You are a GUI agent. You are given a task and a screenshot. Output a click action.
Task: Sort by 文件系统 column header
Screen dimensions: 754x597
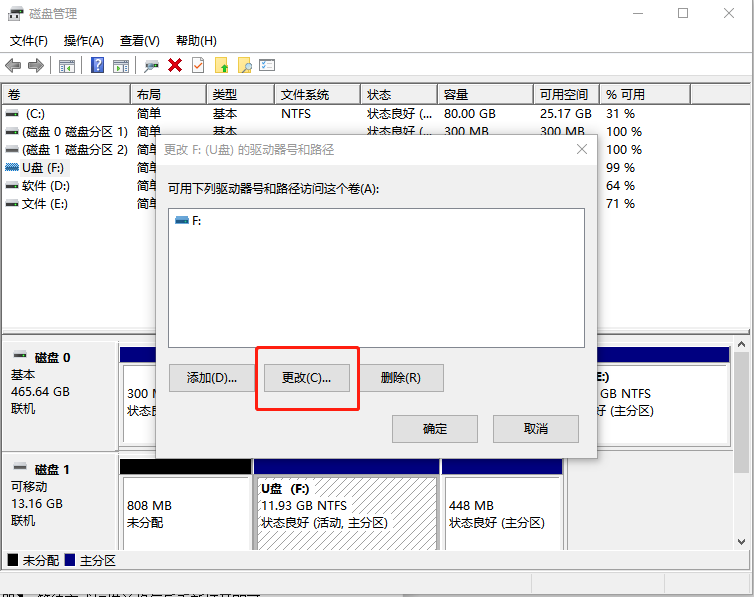(x=317, y=95)
